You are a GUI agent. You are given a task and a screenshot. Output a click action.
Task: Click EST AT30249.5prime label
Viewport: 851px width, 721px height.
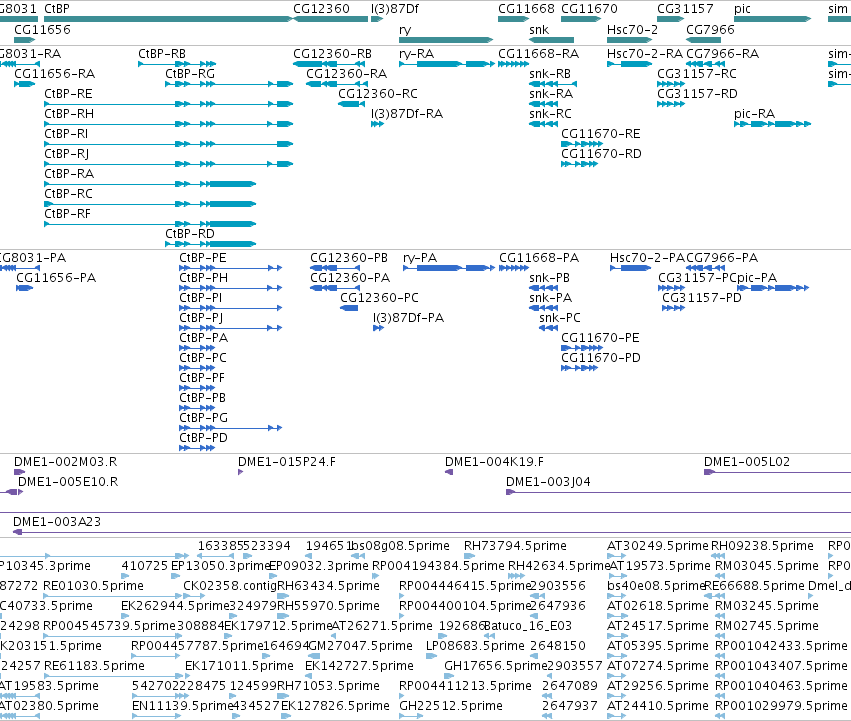click(658, 546)
